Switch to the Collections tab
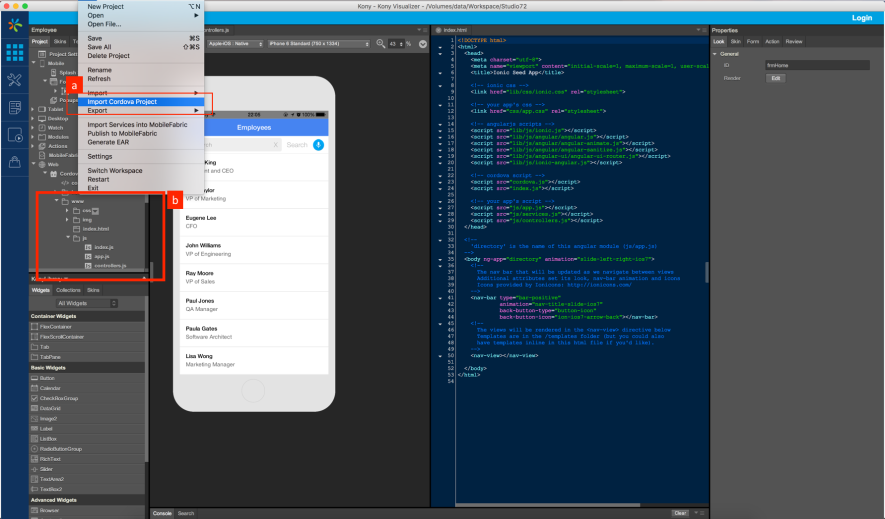 (x=68, y=290)
